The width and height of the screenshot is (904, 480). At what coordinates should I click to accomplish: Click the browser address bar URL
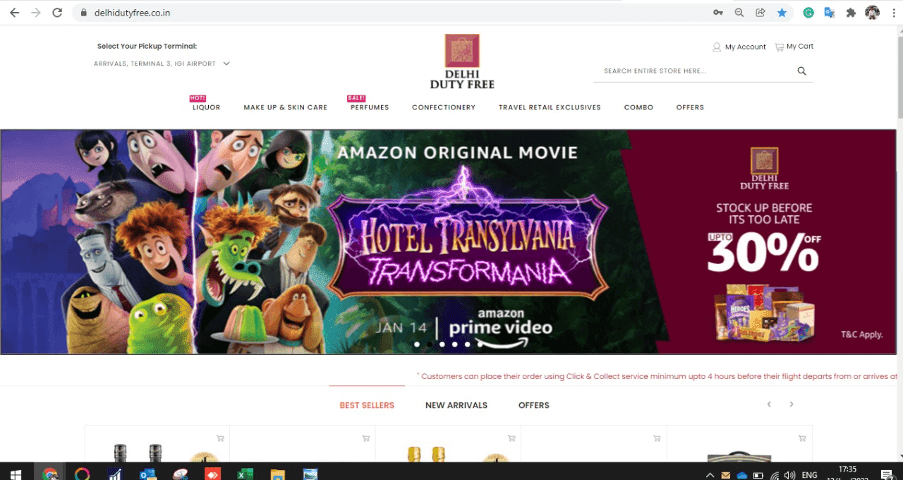tap(132, 13)
